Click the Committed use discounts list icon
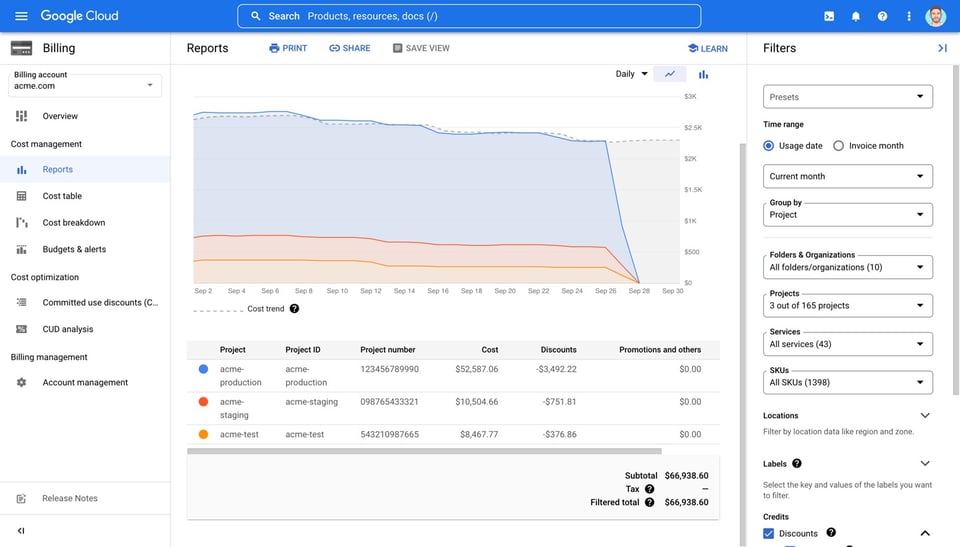The height and width of the screenshot is (547, 960). point(21,302)
